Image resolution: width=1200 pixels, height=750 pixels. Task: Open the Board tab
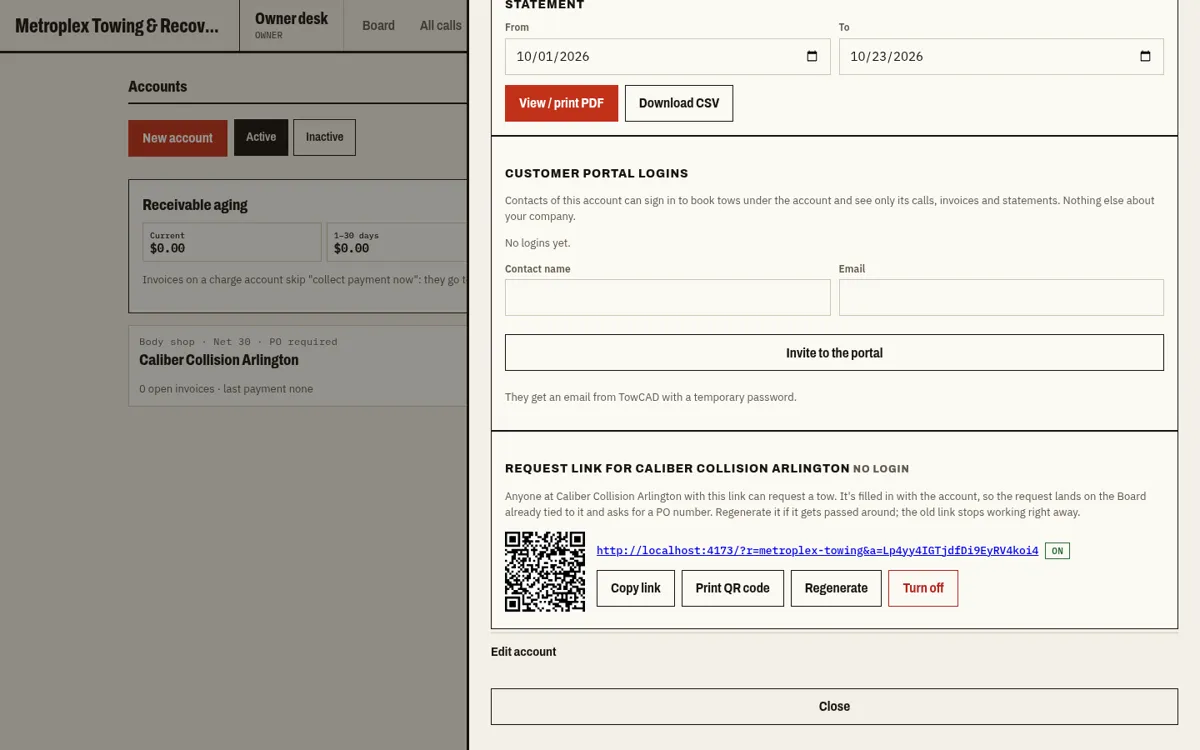pos(378,25)
